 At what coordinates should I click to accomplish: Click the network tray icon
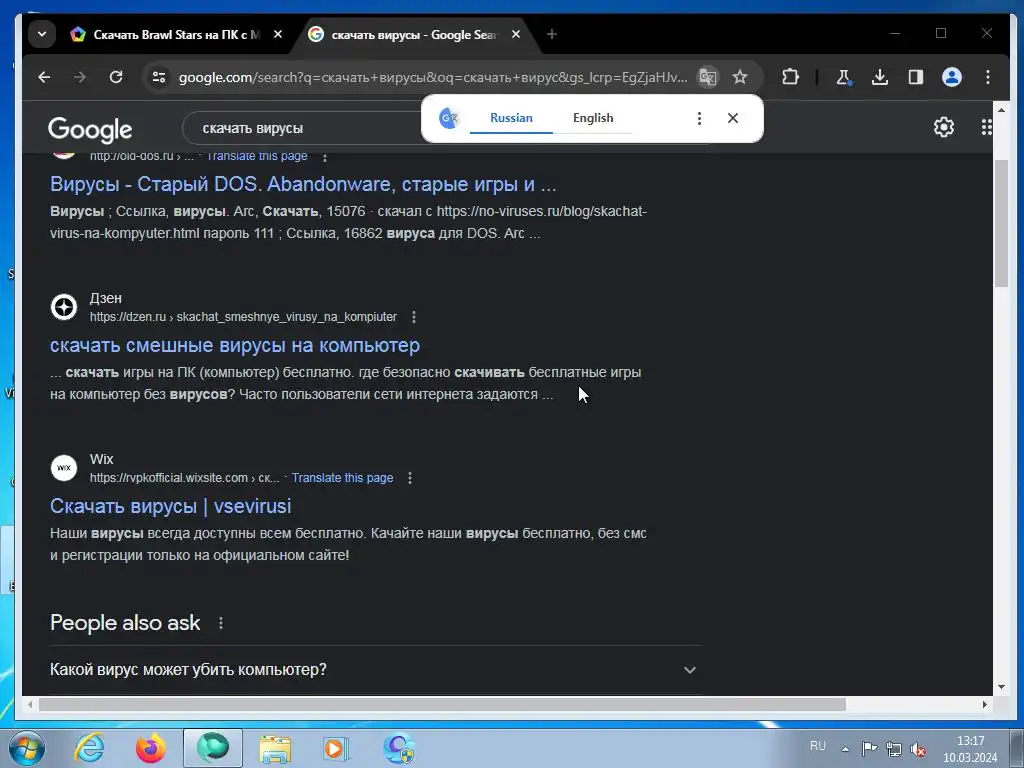(x=894, y=749)
